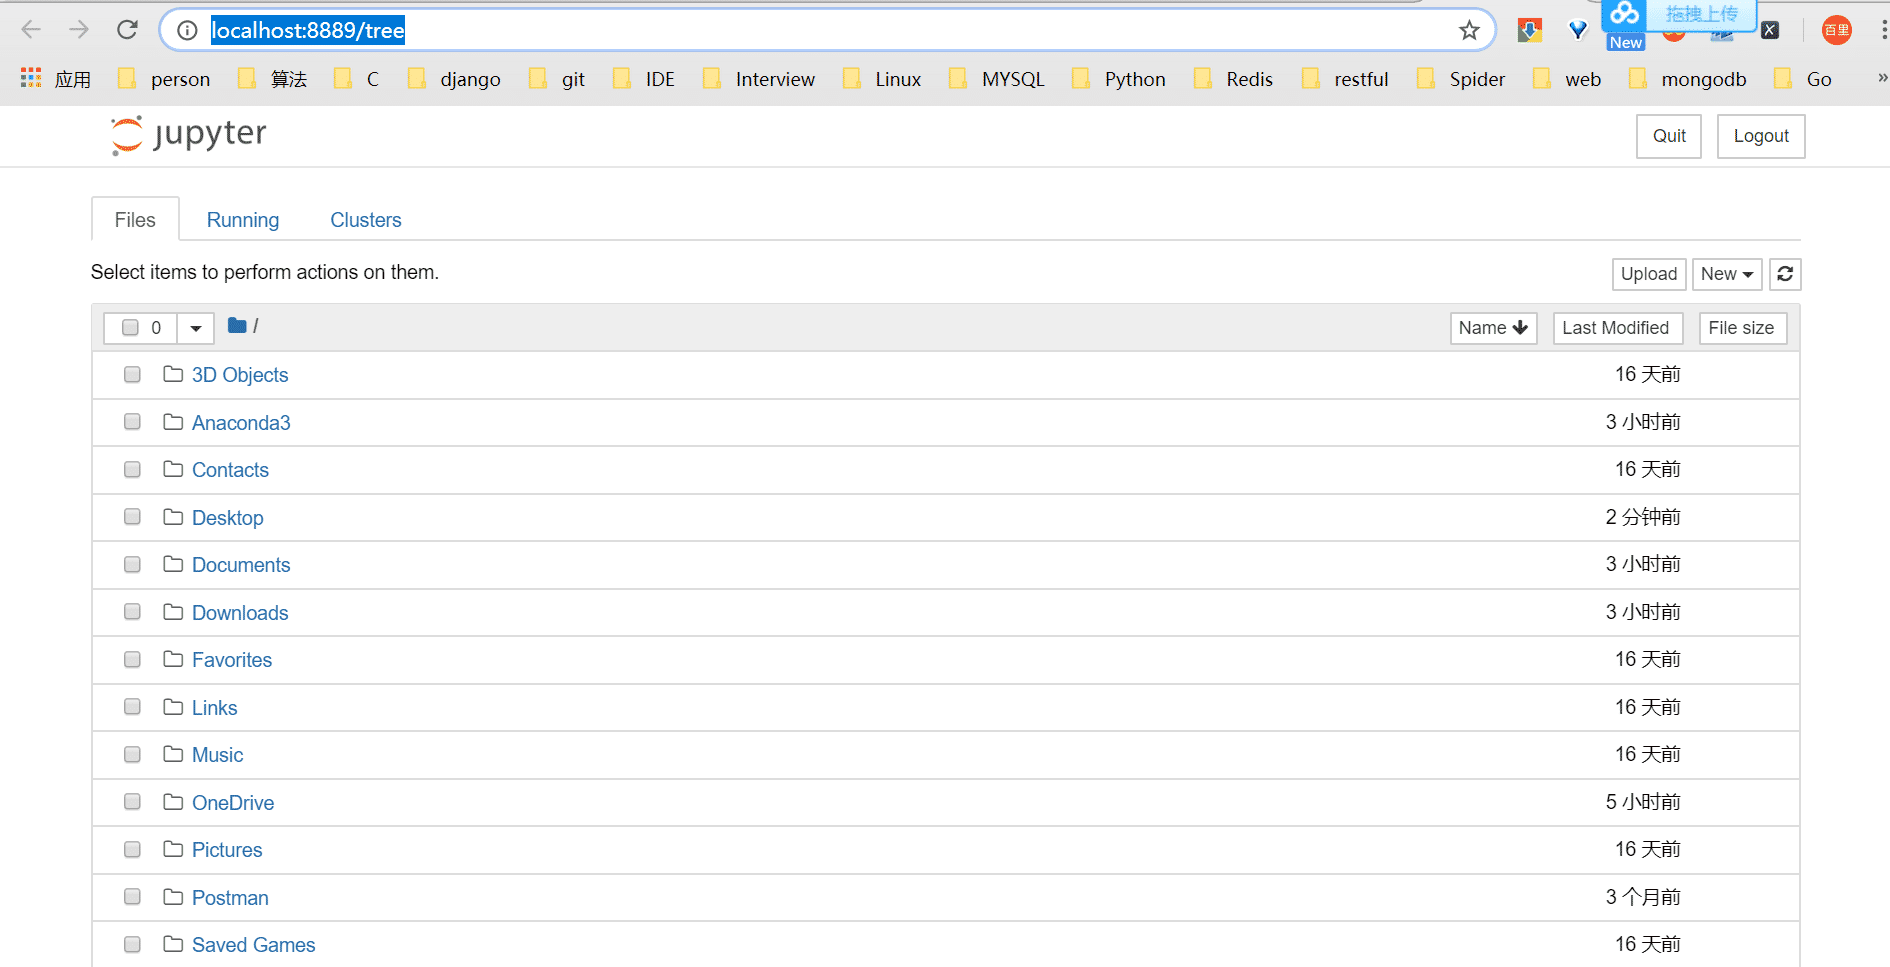Click the Logout button
This screenshot has width=1890, height=967.
click(x=1761, y=136)
